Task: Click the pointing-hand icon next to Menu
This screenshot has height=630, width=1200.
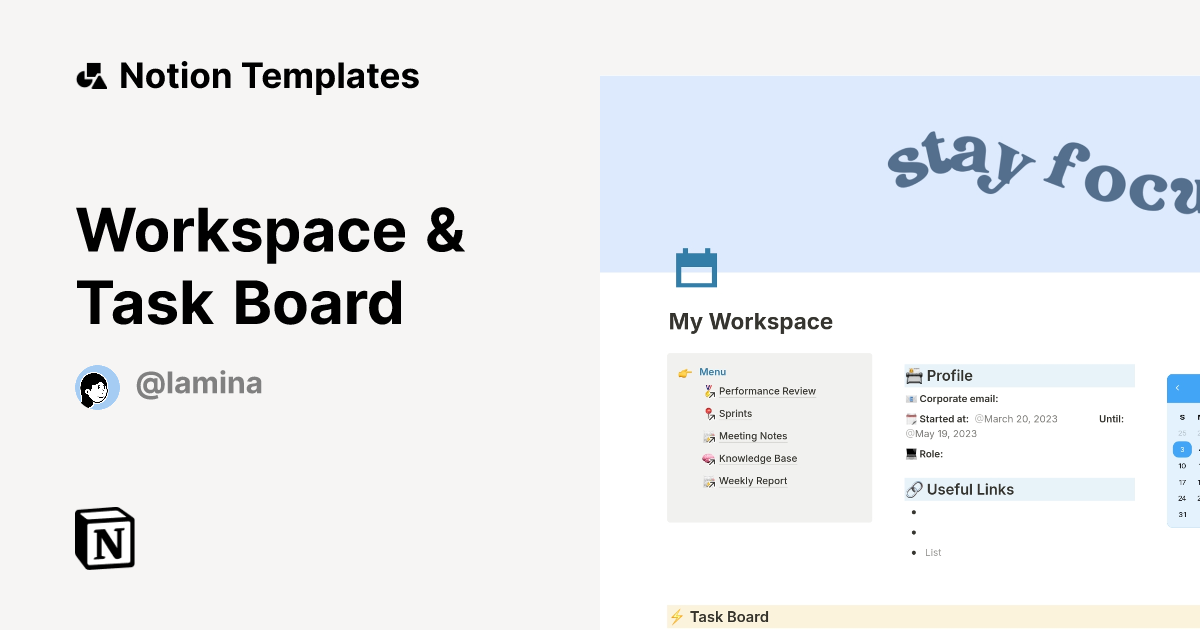Action: pyautogui.click(x=684, y=371)
